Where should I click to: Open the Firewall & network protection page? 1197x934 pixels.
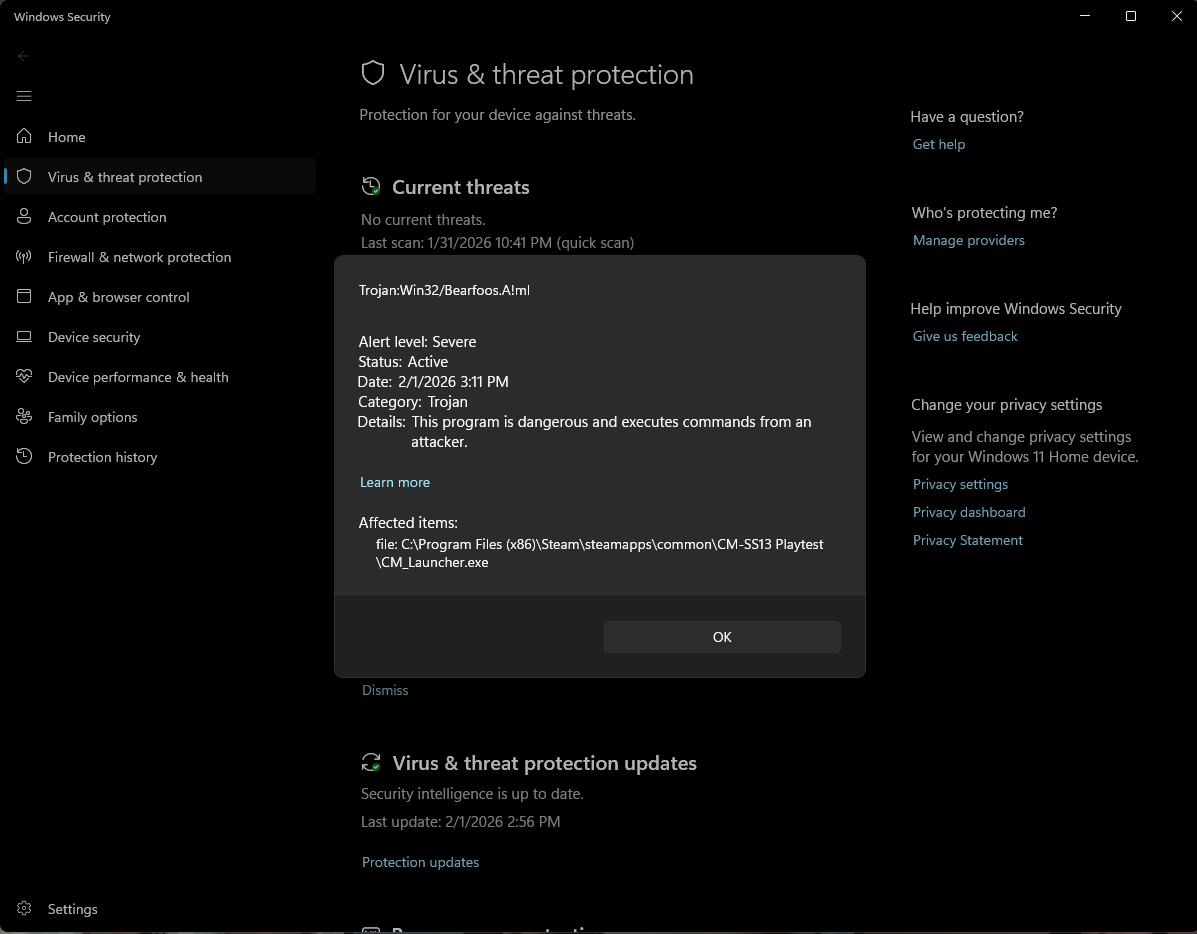point(139,257)
